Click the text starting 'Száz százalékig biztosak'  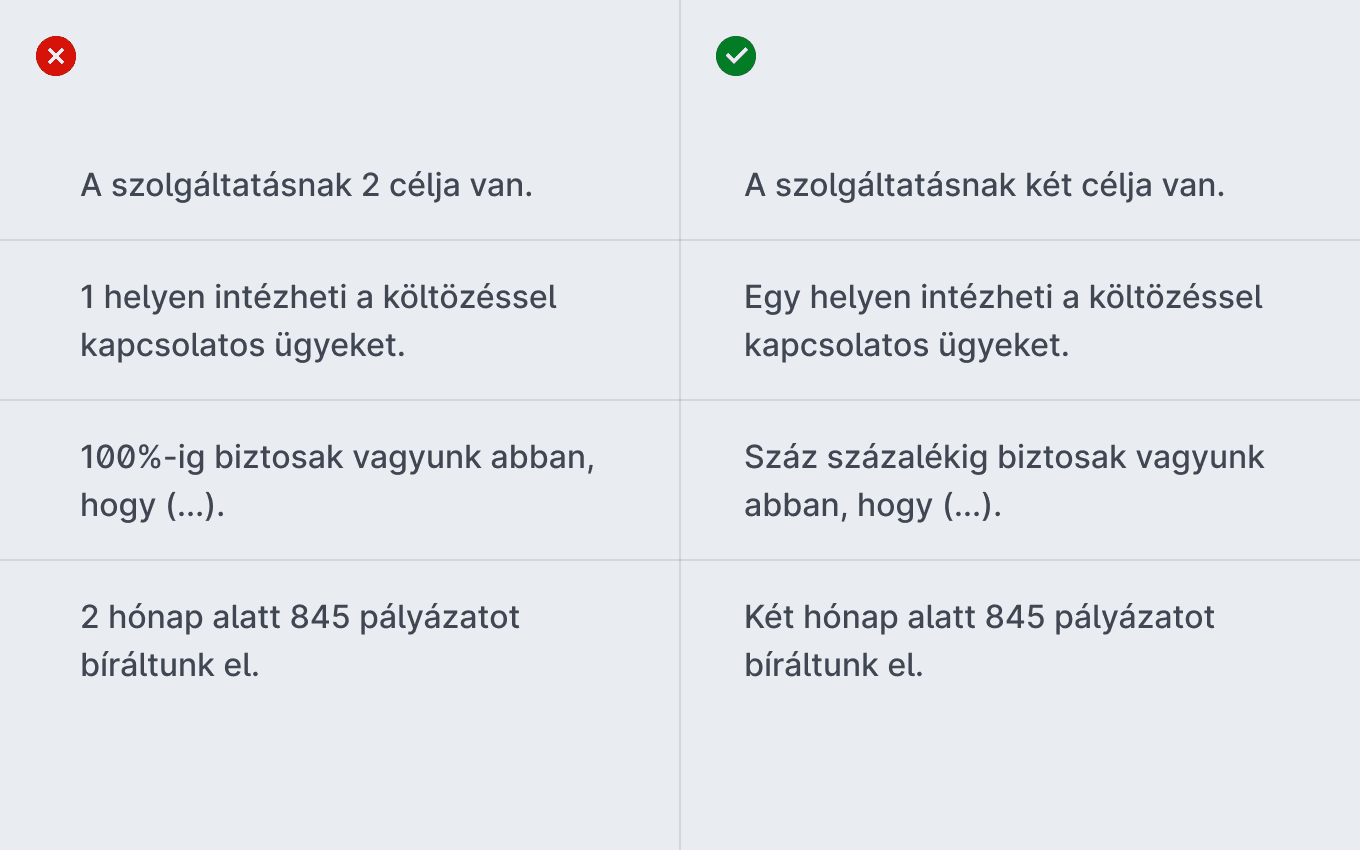[x=1004, y=481]
